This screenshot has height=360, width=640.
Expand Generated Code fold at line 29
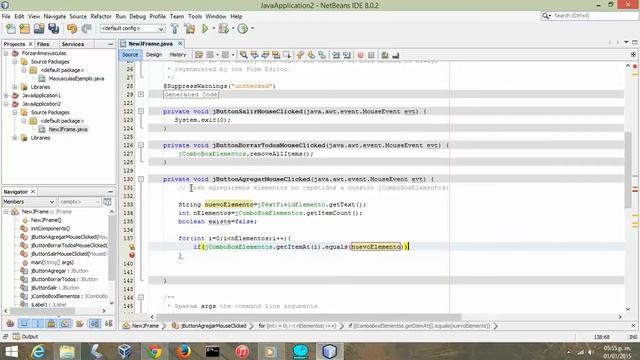point(141,94)
